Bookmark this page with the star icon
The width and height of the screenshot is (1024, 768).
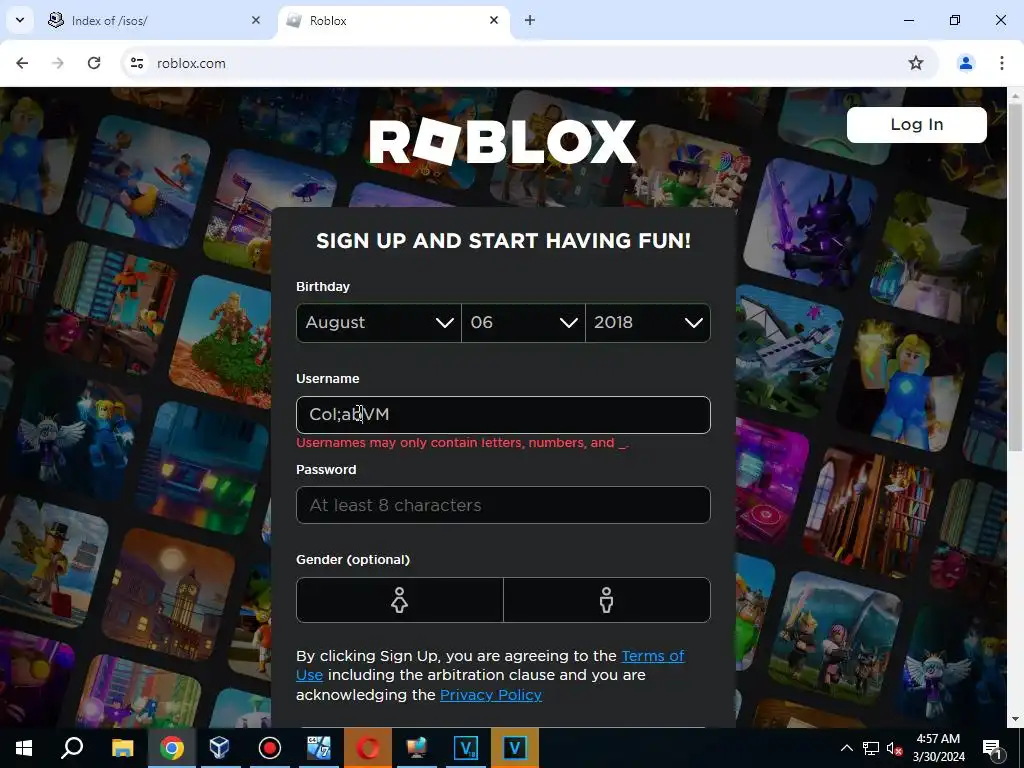916,63
